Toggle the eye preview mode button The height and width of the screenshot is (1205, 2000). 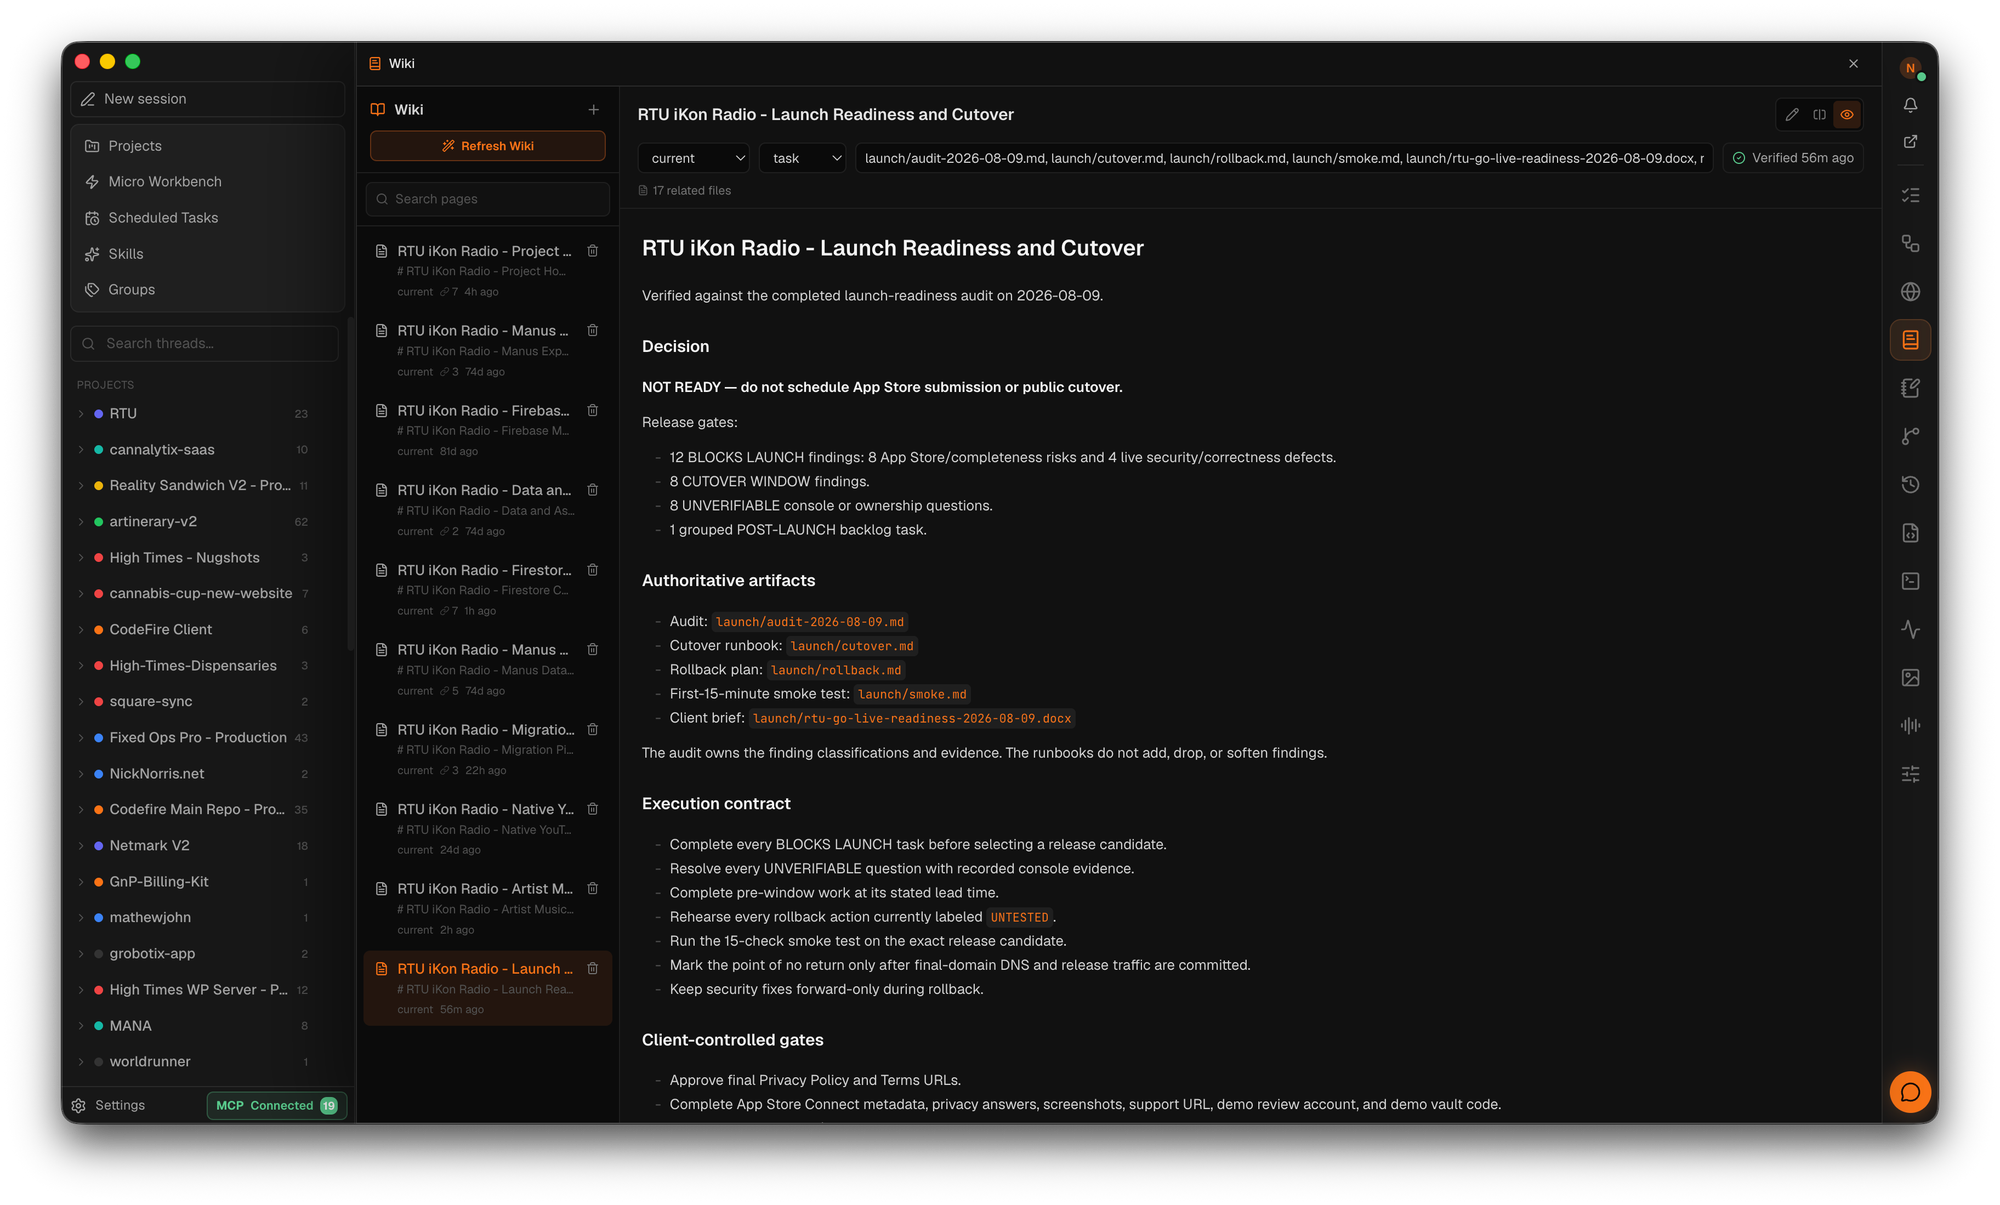tap(1847, 115)
